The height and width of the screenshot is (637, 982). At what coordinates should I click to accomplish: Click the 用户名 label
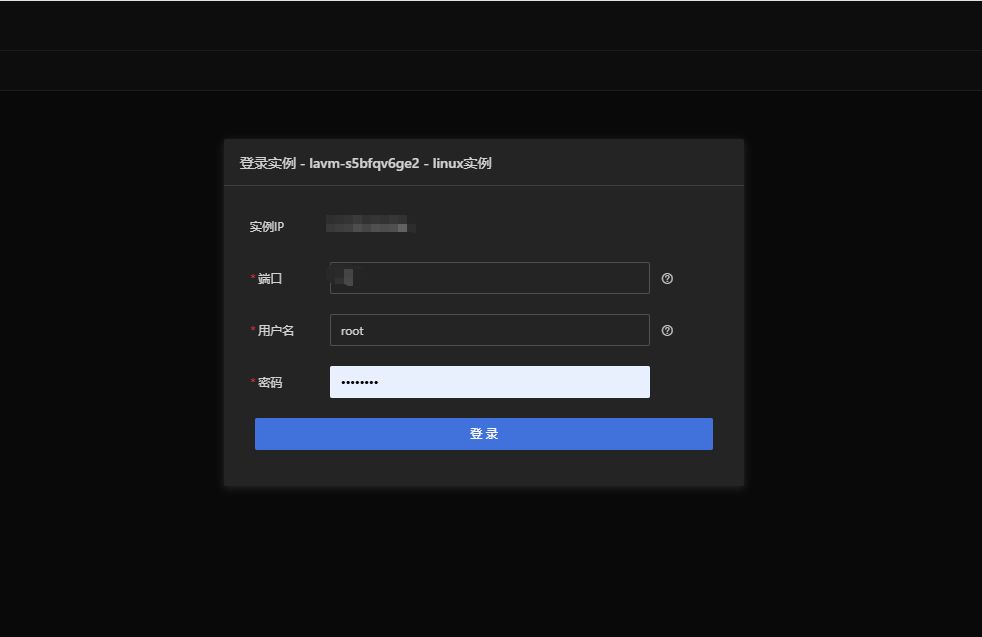tap(276, 331)
